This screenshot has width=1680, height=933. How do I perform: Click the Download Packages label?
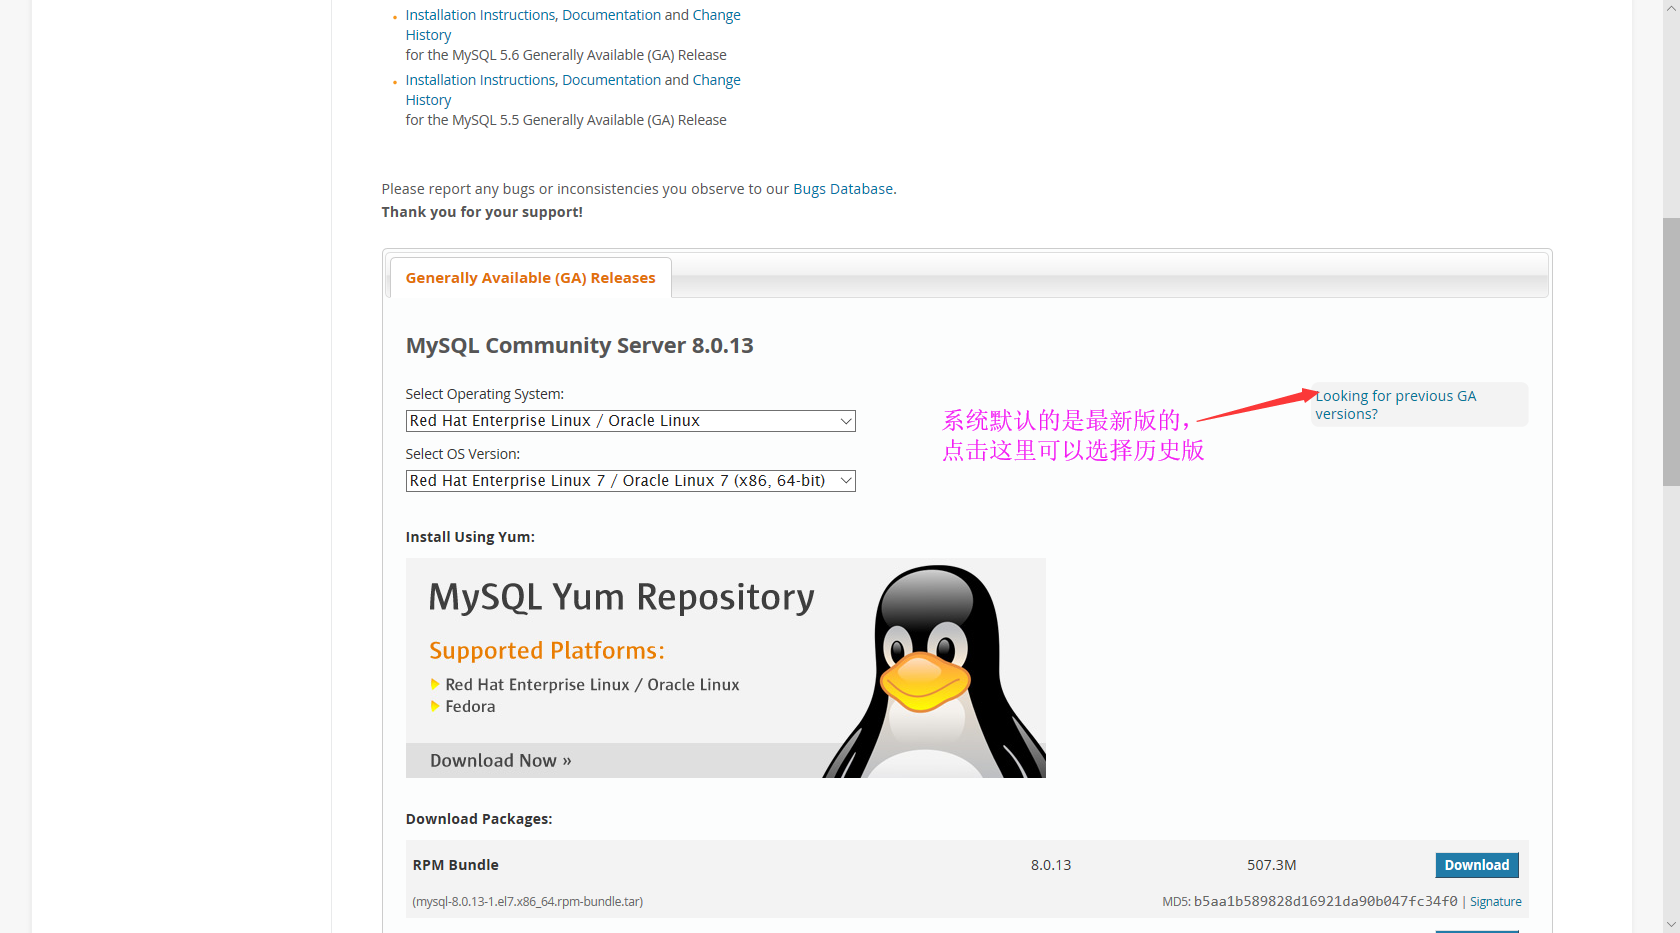tap(479, 819)
